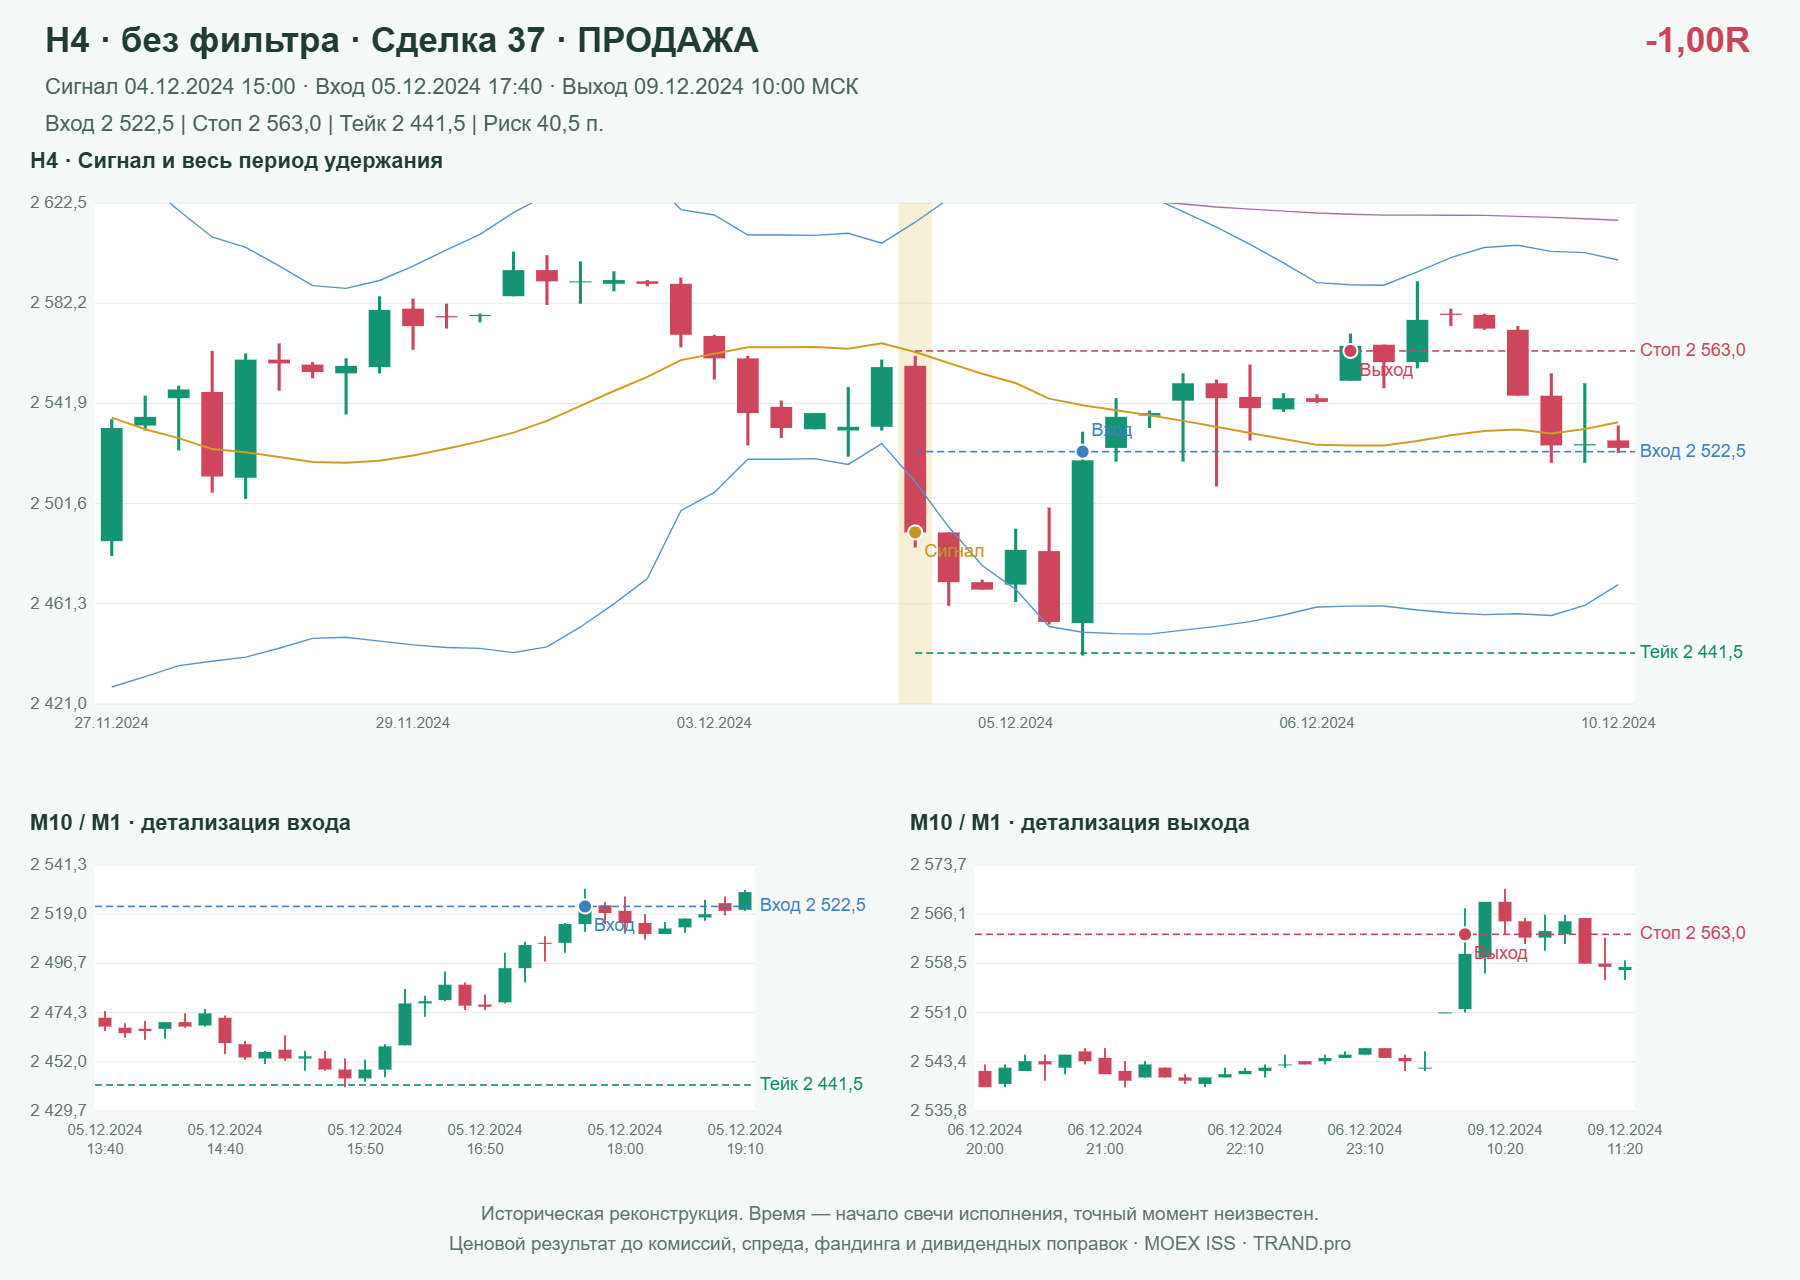Click the time label '06.12.2024 23:10'

[1365, 1139]
